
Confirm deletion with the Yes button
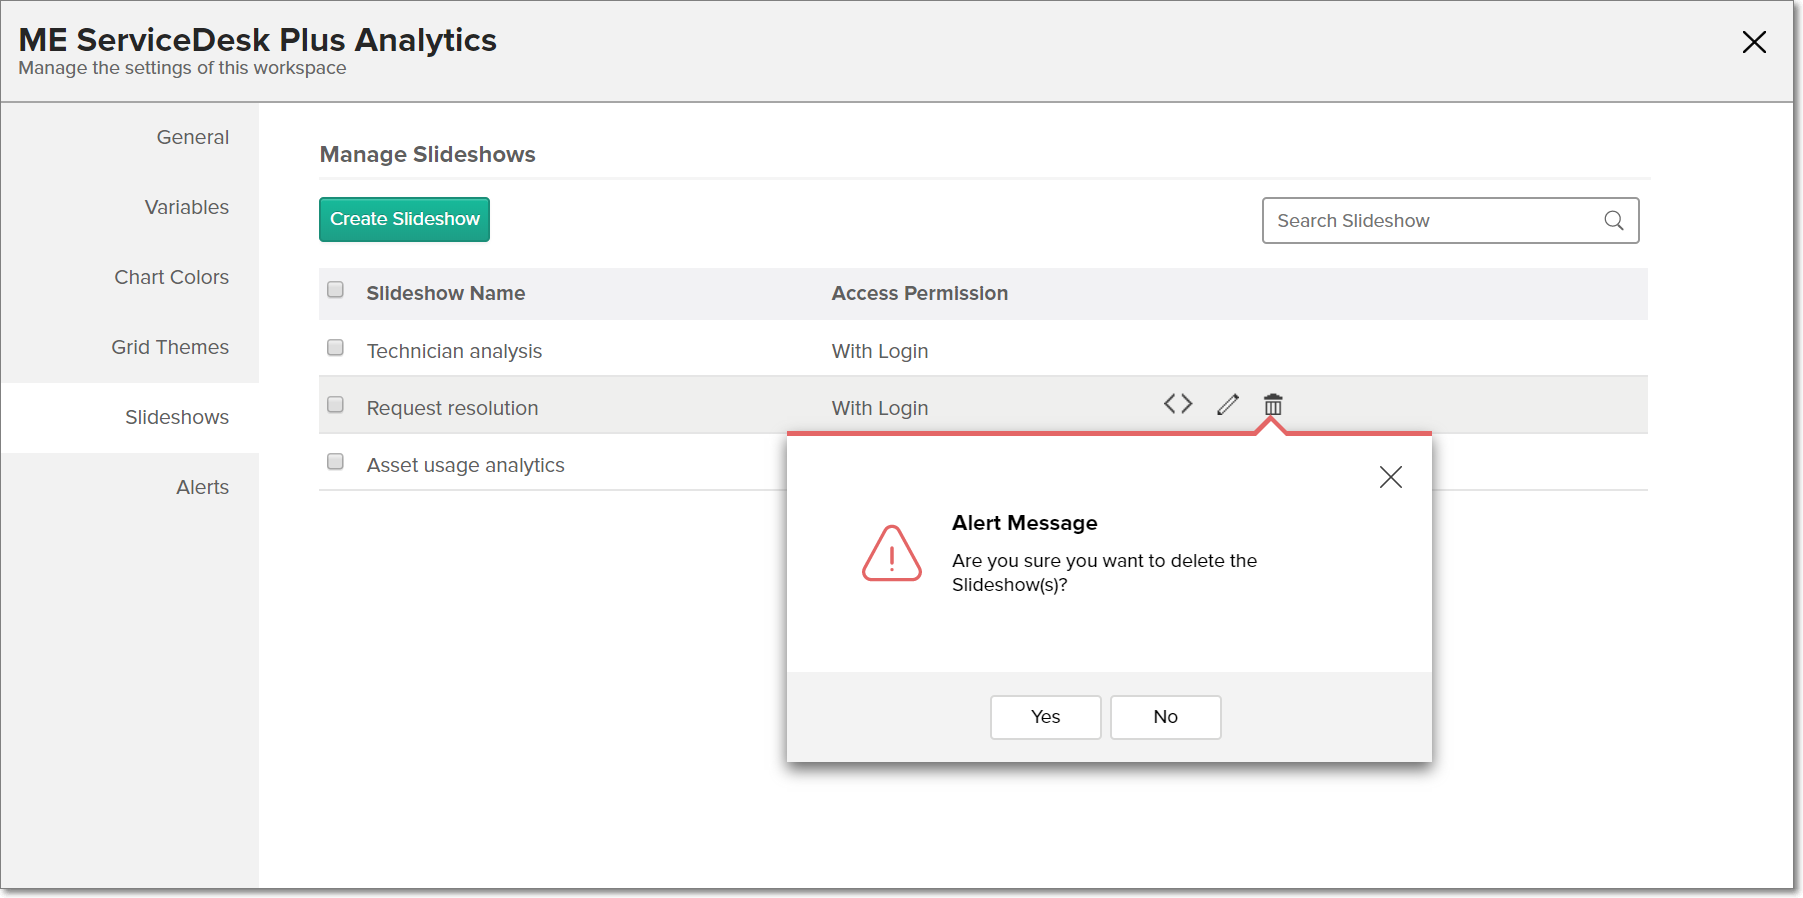(x=1045, y=717)
